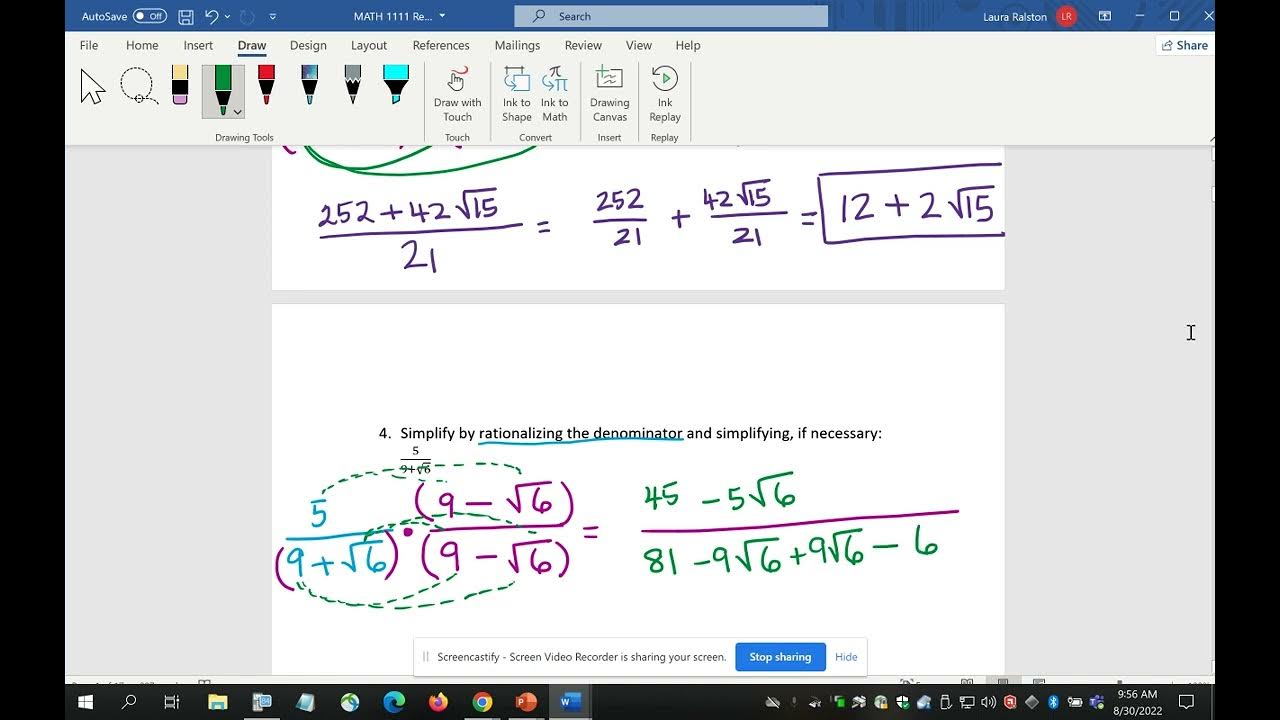Select the gray pencil tool
1280x720 pixels.
352,85
